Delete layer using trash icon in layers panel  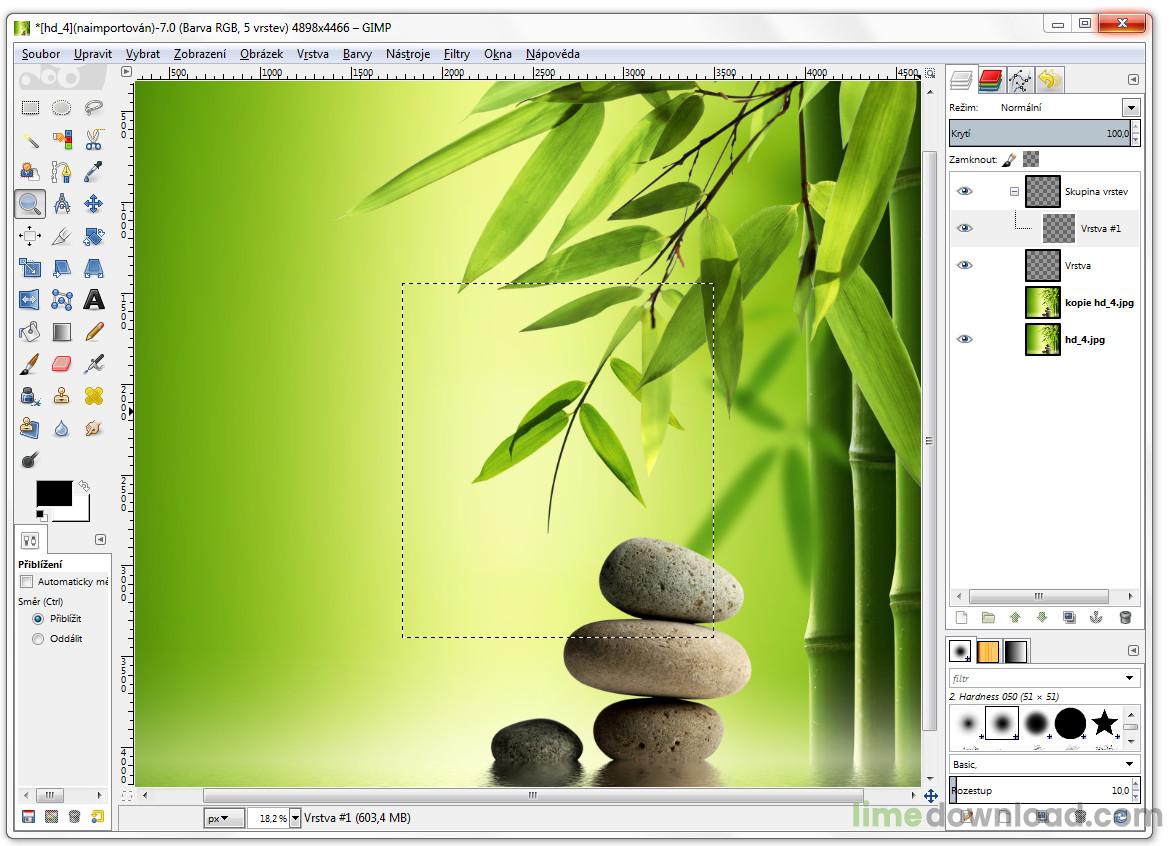click(x=1124, y=618)
